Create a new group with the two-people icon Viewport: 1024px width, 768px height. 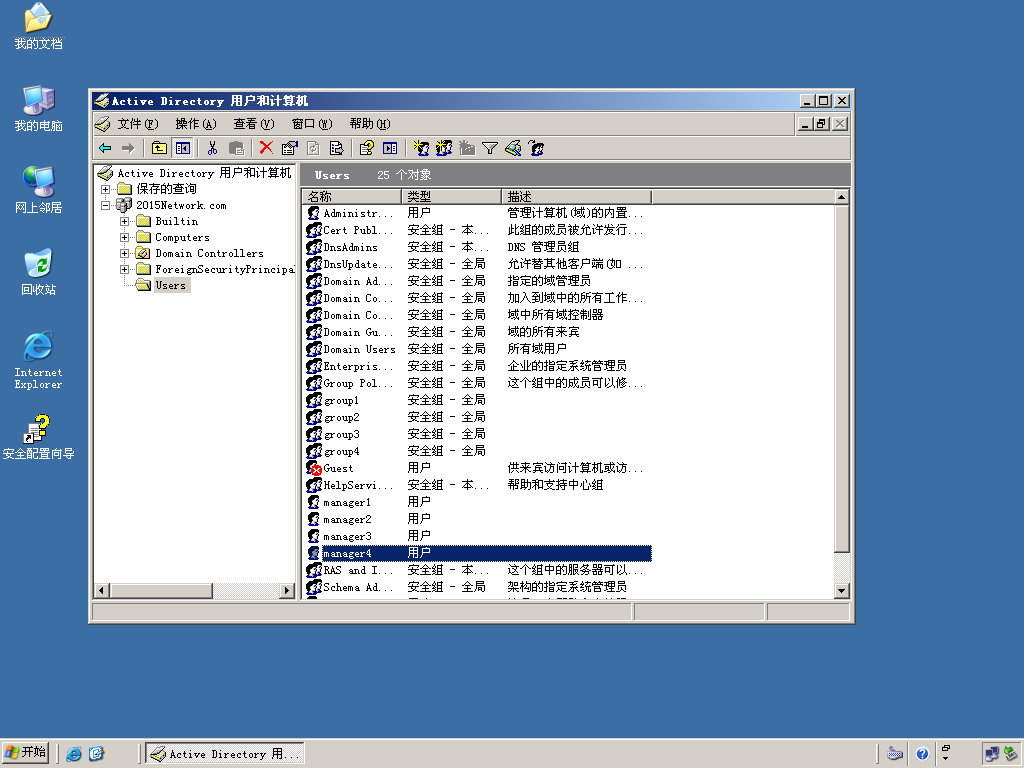[444, 148]
